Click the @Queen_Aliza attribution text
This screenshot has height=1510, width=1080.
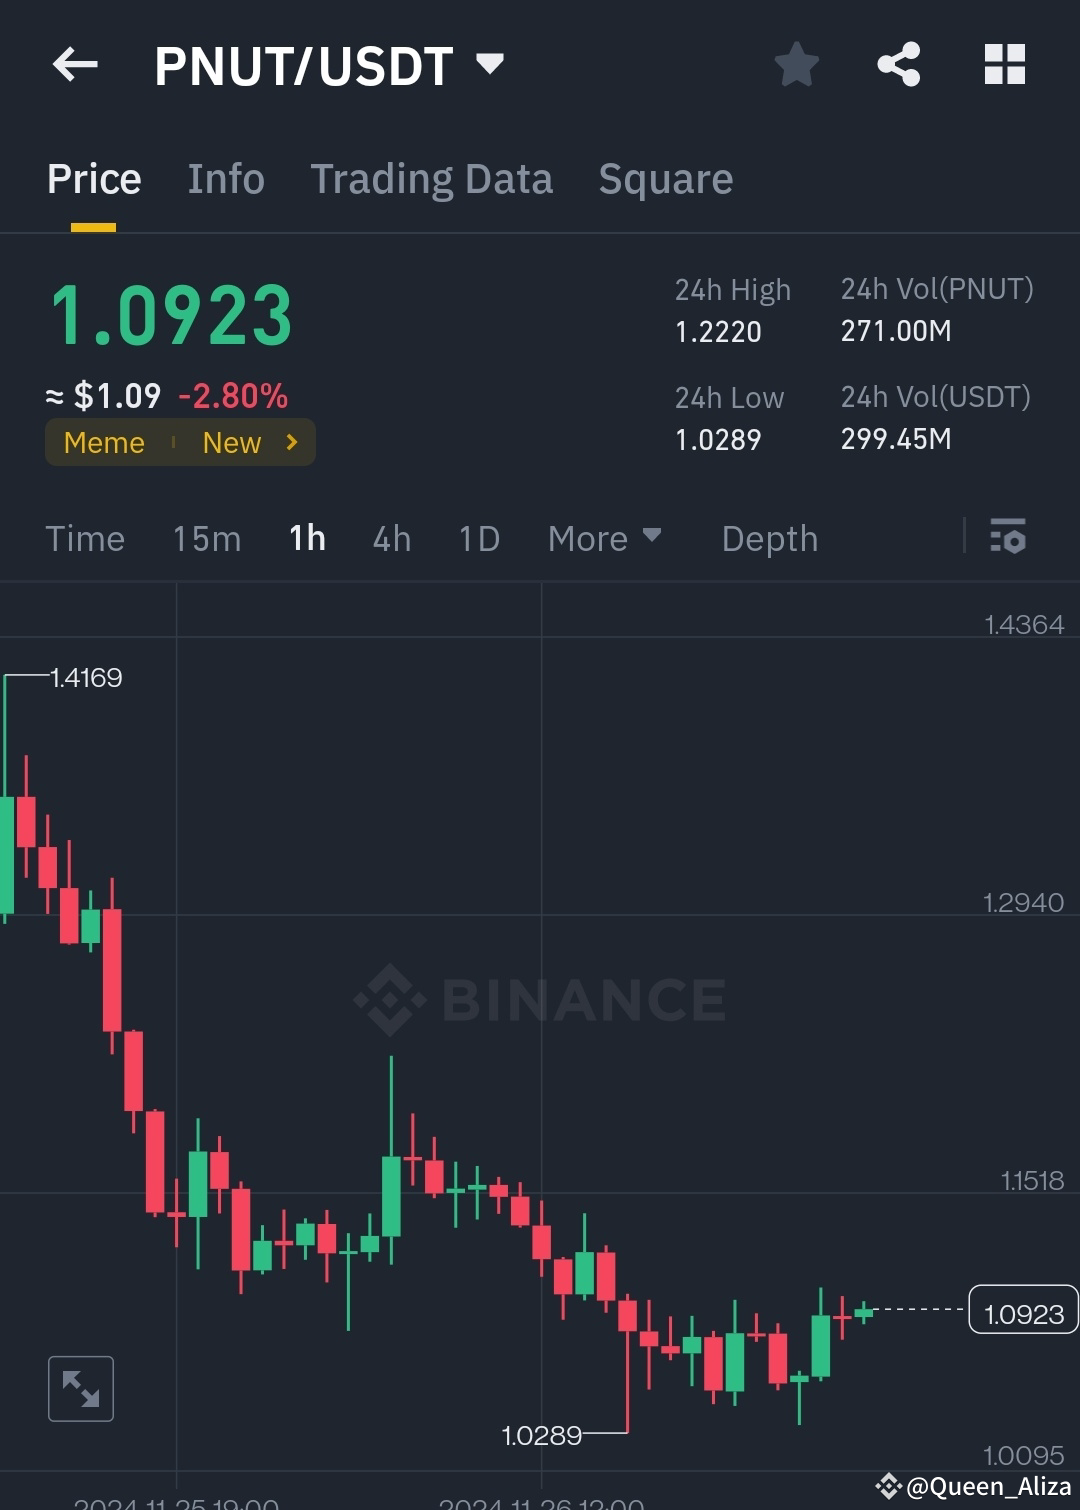[975, 1487]
